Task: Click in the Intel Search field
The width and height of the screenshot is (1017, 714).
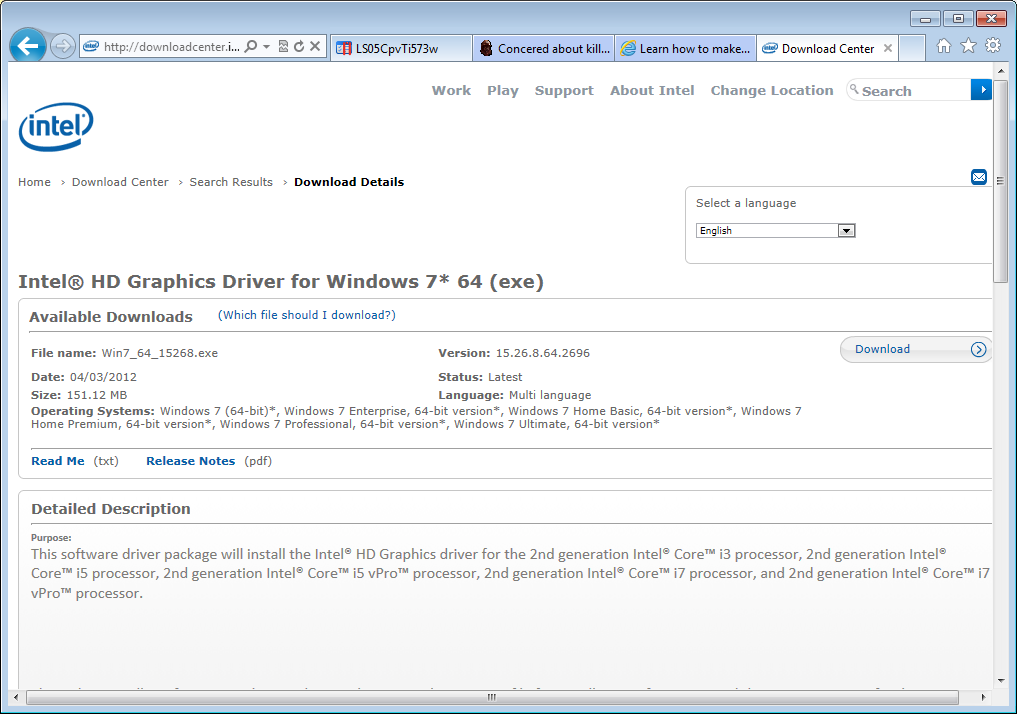Action: tap(910, 91)
